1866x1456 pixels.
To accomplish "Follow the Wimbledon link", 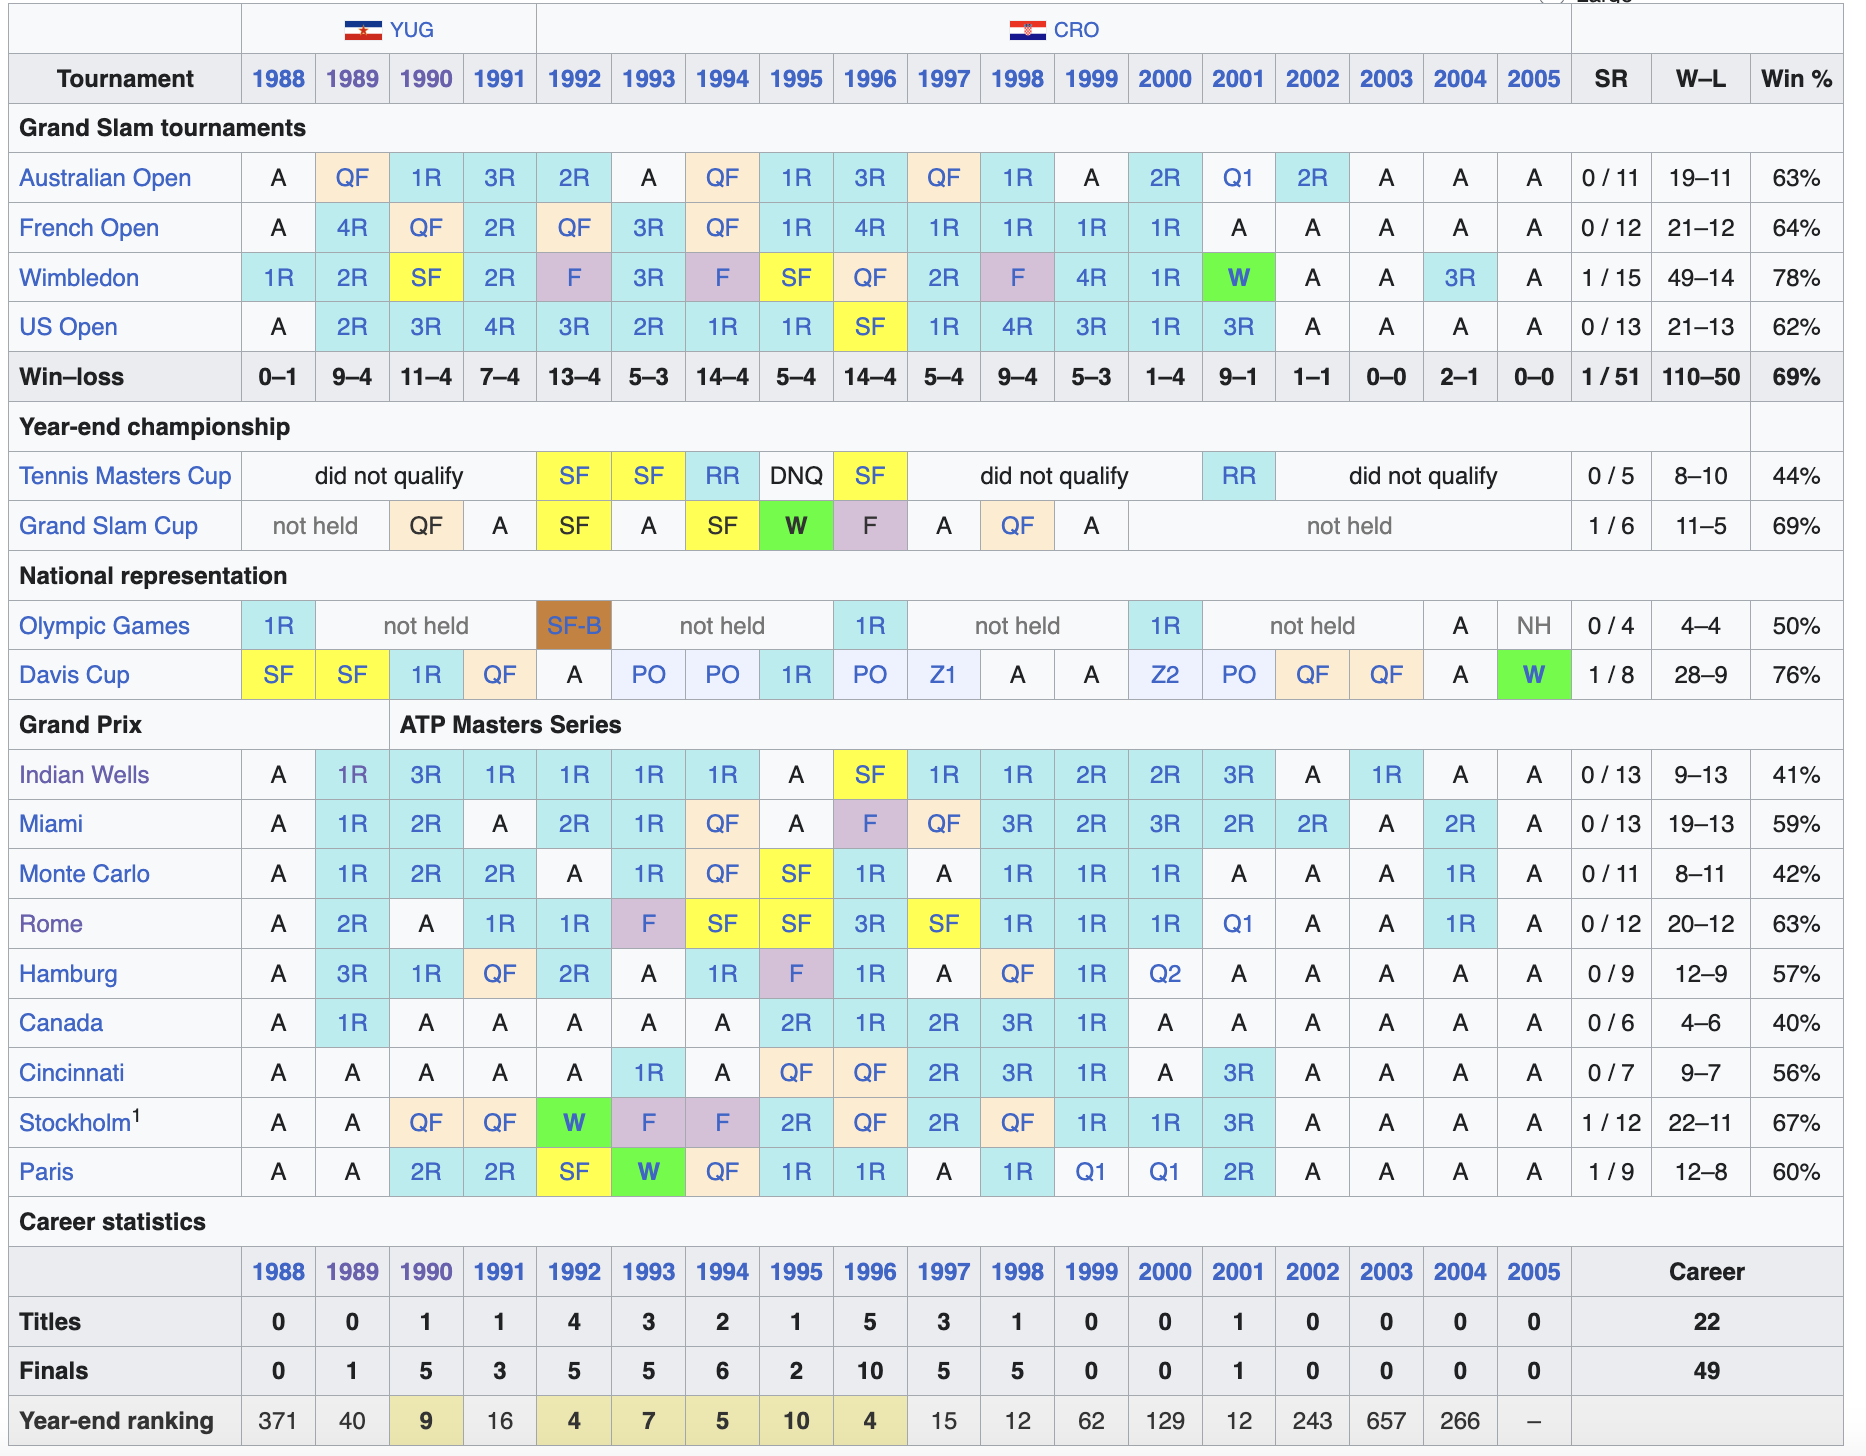I will pyautogui.click(x=79, y=278).
